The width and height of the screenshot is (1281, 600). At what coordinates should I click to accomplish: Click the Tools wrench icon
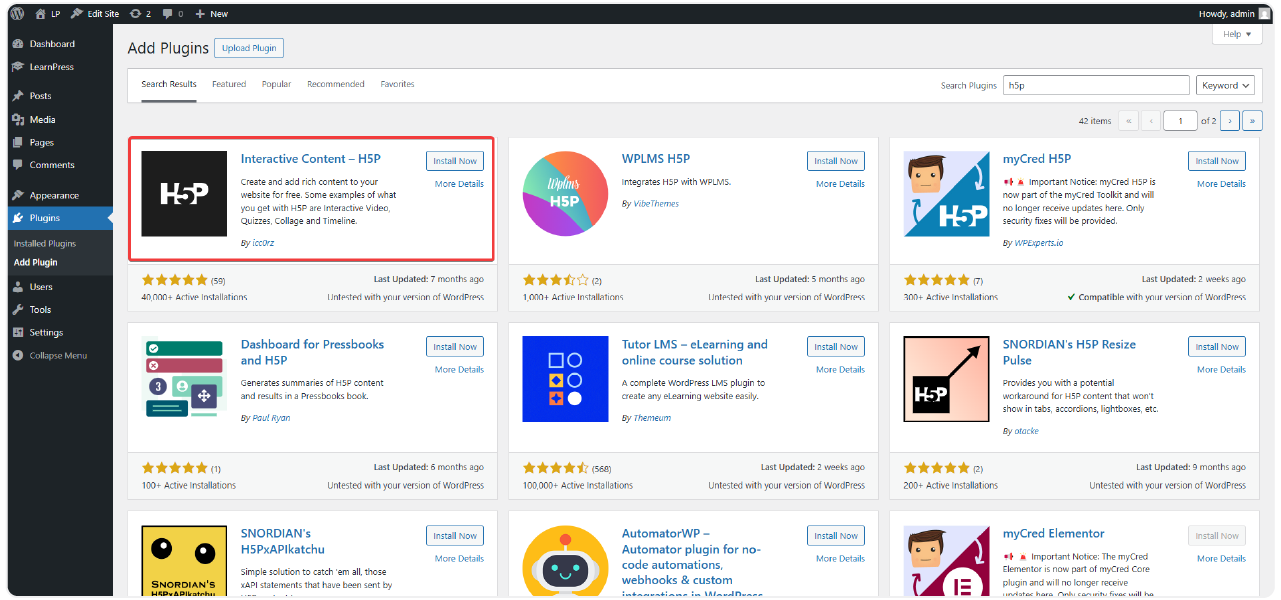pyautogui.click(x=18, y=310)
